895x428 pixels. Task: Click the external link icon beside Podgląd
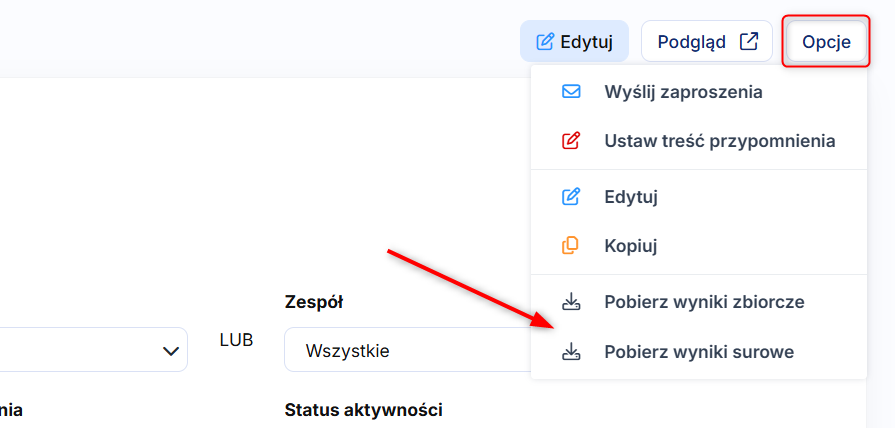coord(748,42)
